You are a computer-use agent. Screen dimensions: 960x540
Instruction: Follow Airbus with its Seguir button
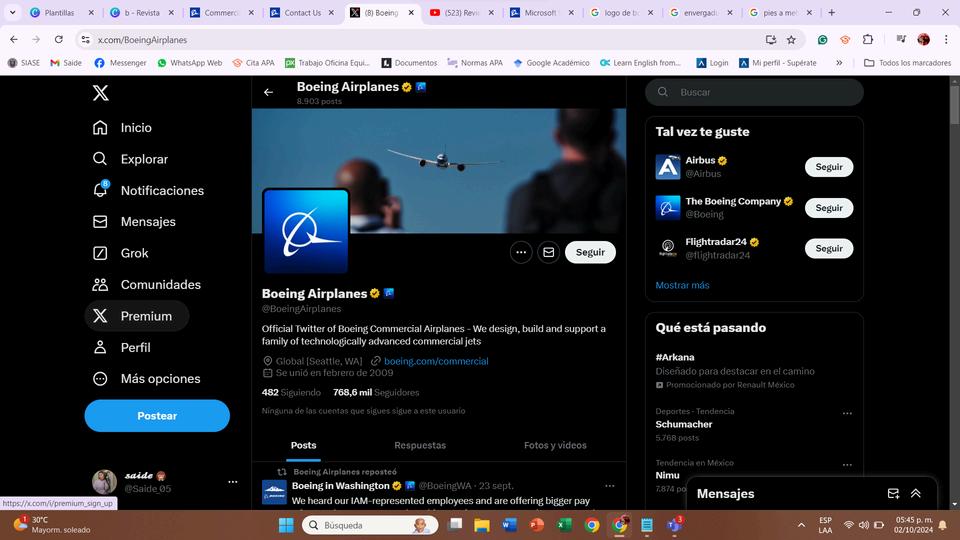pos(829,167)
